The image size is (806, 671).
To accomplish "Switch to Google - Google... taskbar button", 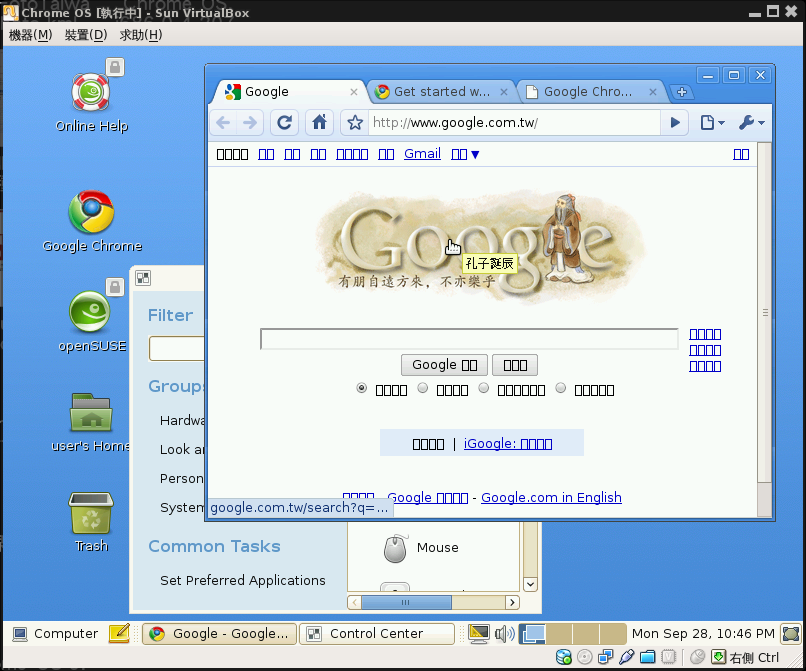I will click(219, 633).
